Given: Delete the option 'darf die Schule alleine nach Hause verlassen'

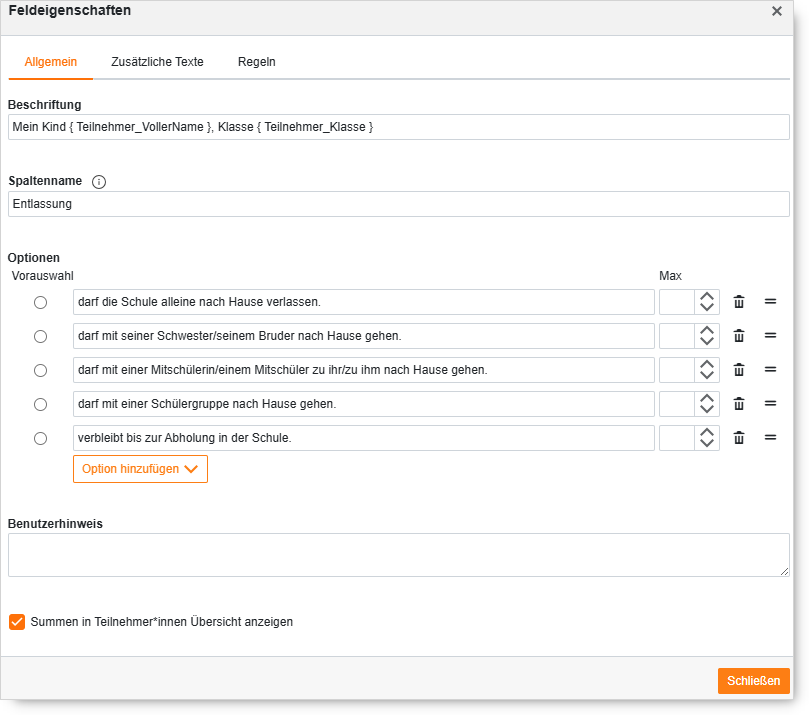Looking at the screenshot, I should click(x=739, y=301).
